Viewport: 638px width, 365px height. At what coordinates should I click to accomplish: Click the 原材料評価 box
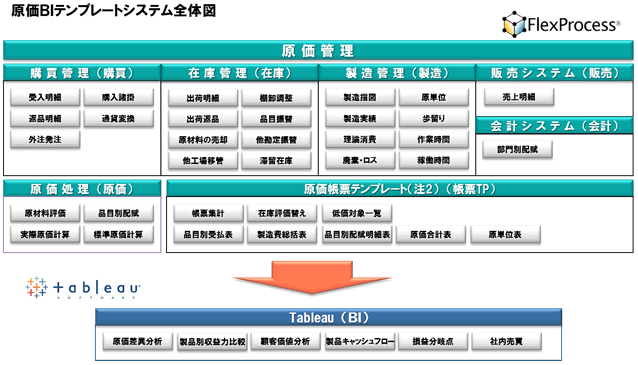45,213
